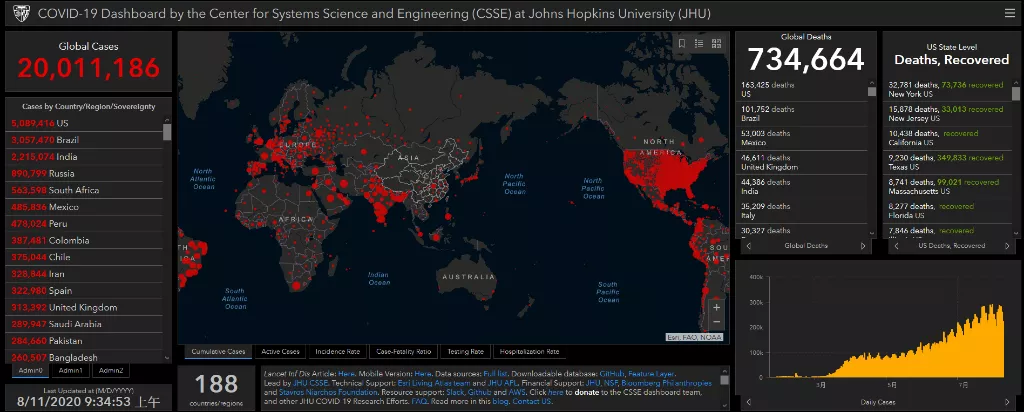Screen dimensions: 1024x412
Task: Select Russia row in country cases list
Action: pos(86,174)
